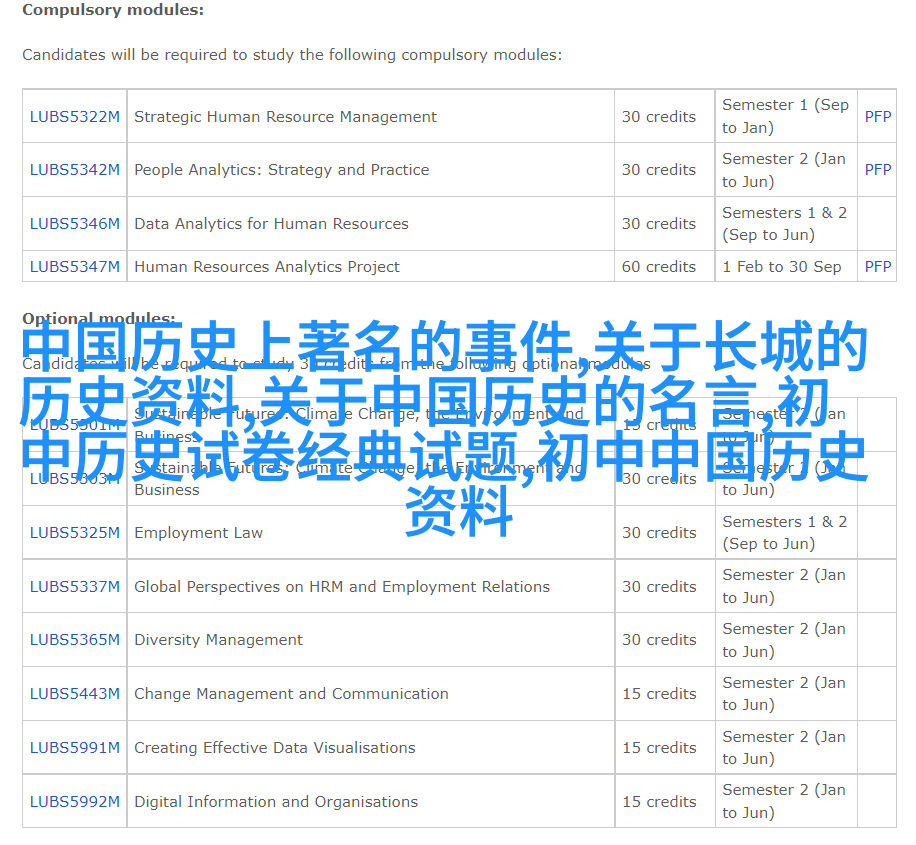This screenshot has width=916, height=845.
Task: Open PFP link in People Analytics row
Action: [877, 170]
